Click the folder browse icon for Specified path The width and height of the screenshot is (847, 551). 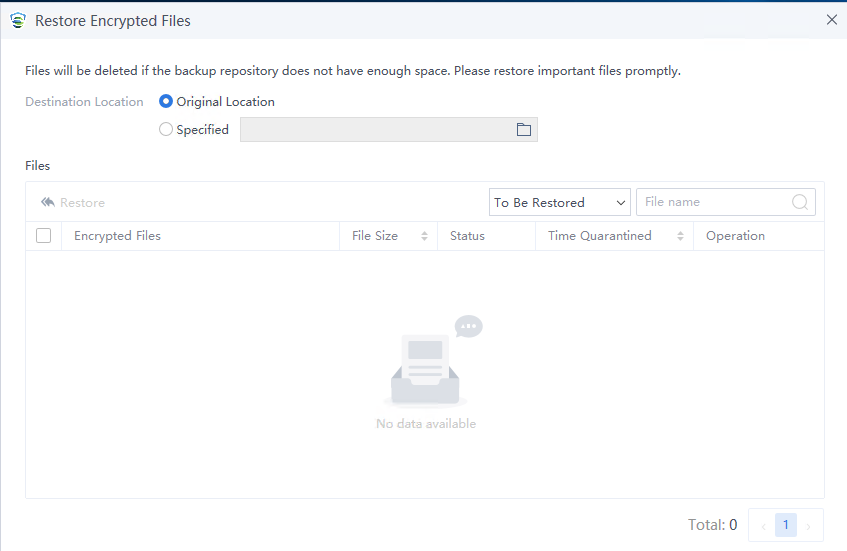[523, 130]
